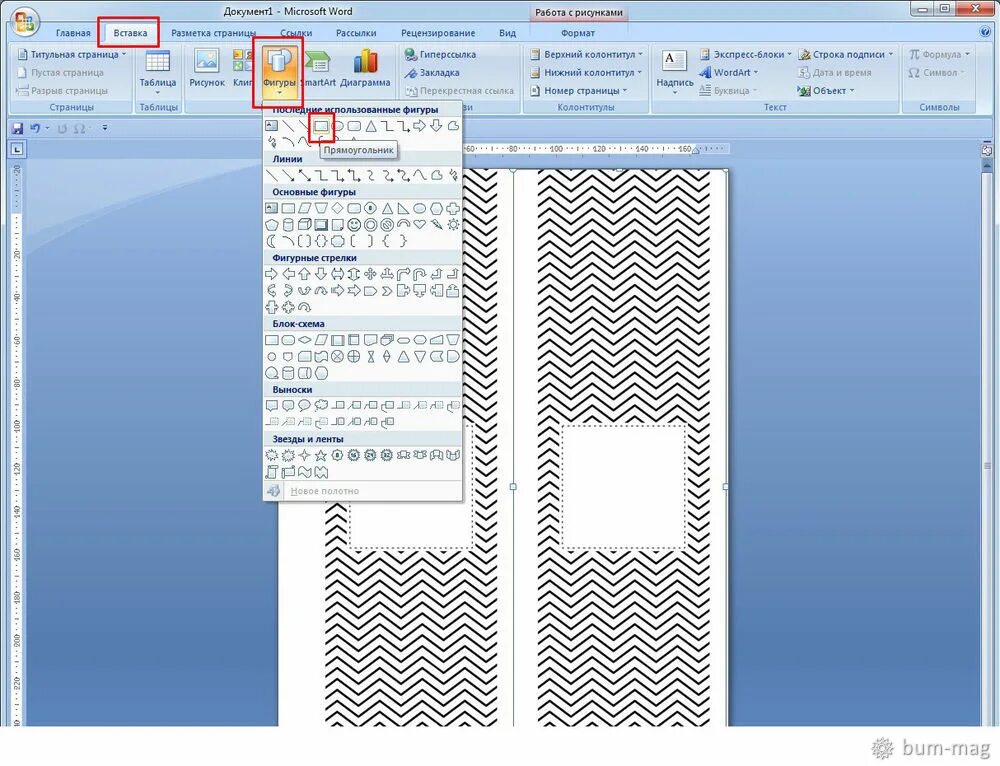Click the horizontal ruler

point(596,149)
